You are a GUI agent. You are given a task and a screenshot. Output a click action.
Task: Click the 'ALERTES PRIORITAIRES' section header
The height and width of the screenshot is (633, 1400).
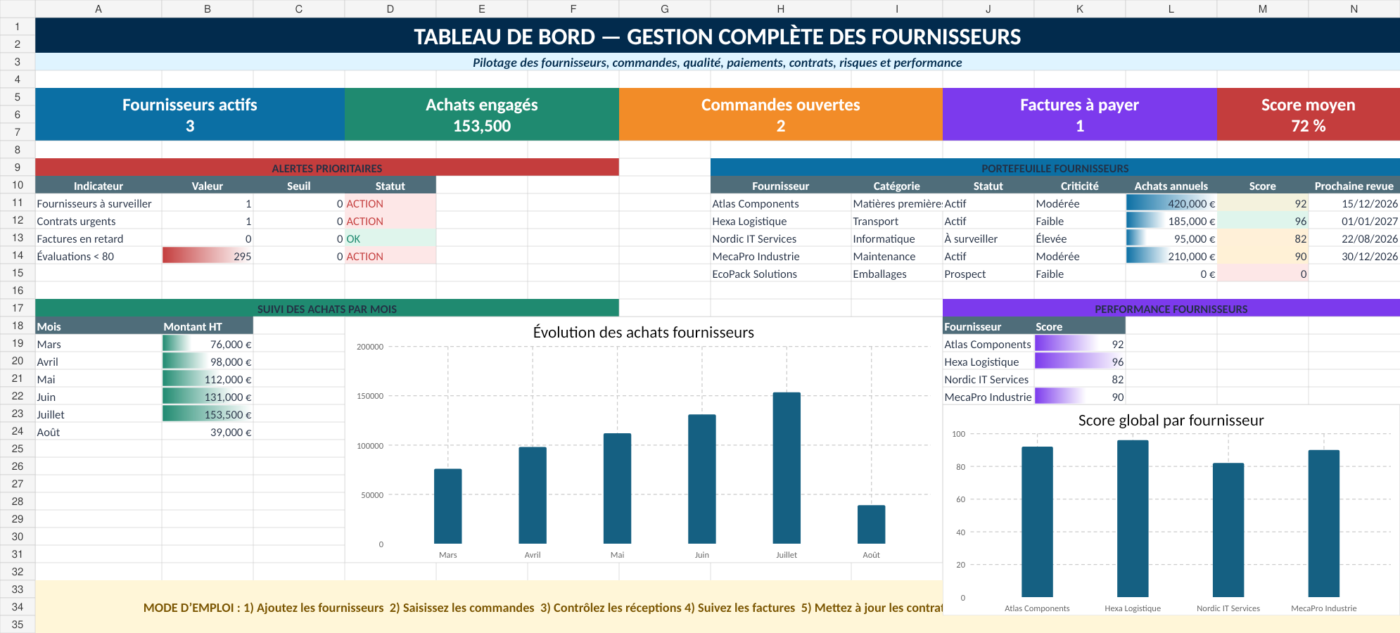coord(327,168)
